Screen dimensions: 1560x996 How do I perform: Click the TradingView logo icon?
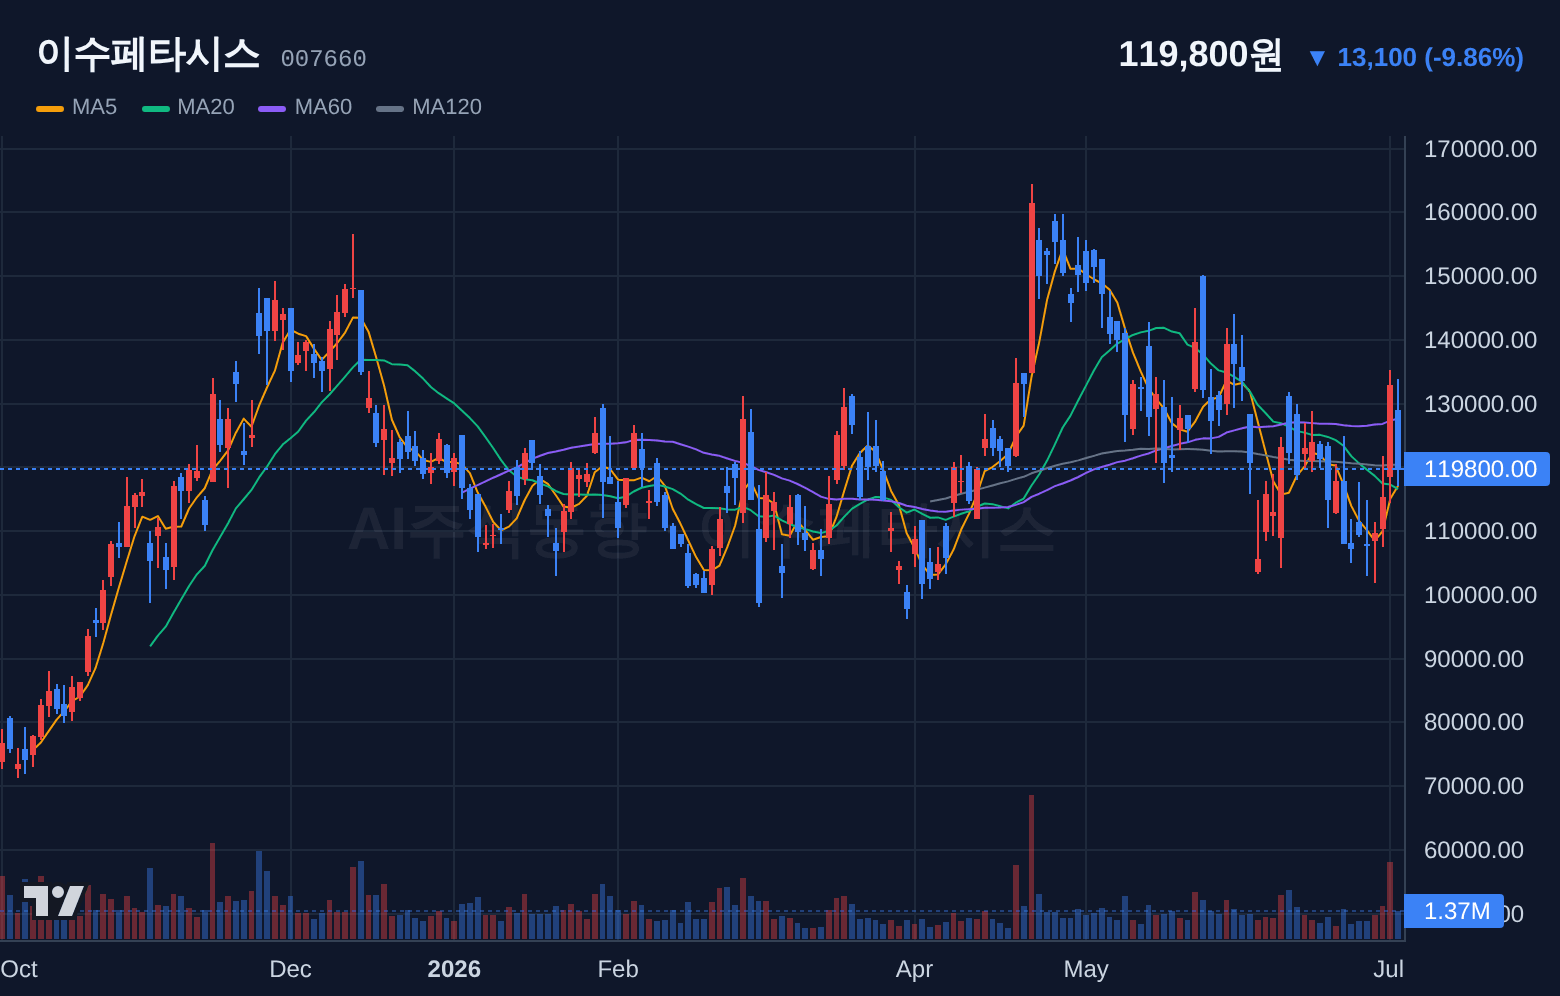54,901
